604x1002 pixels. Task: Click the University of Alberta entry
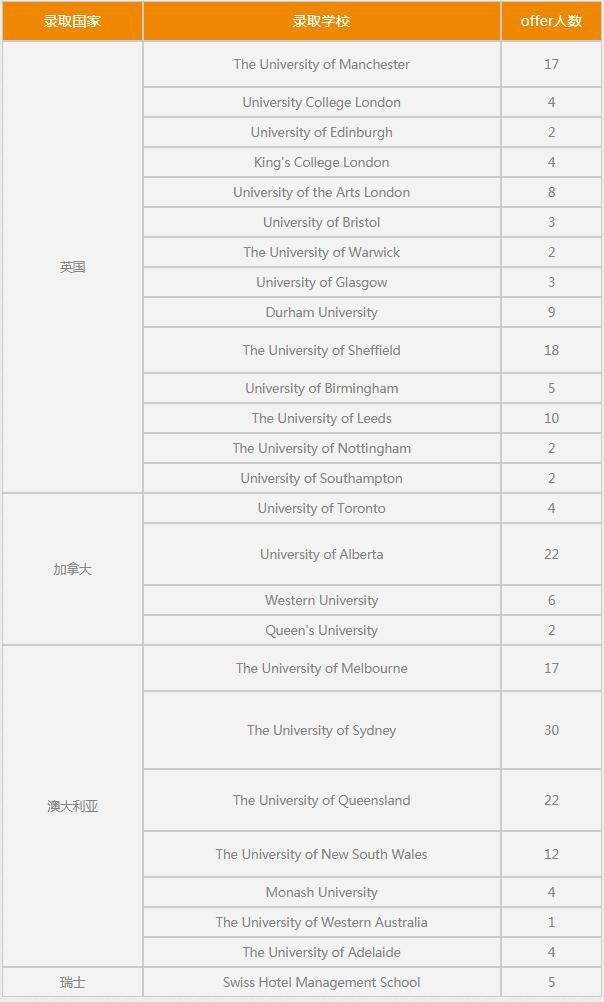tap(321, 554)
